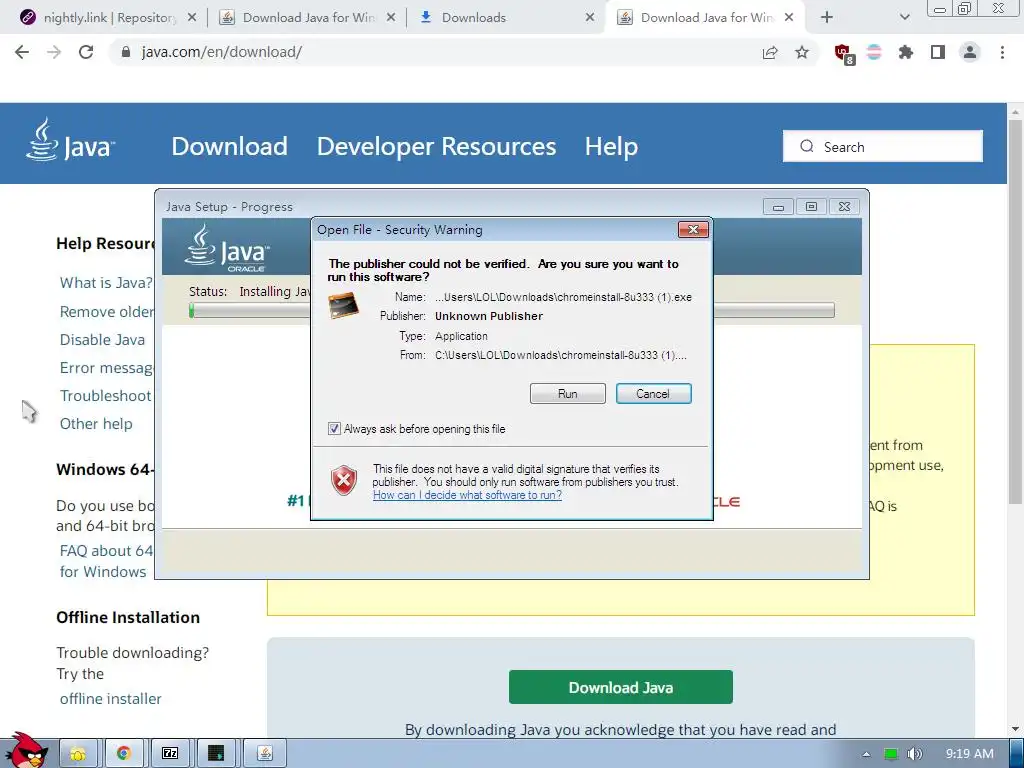The image size is (1024, 768).
Task: Open File Explorer from the taskbar
Action: 78,754
